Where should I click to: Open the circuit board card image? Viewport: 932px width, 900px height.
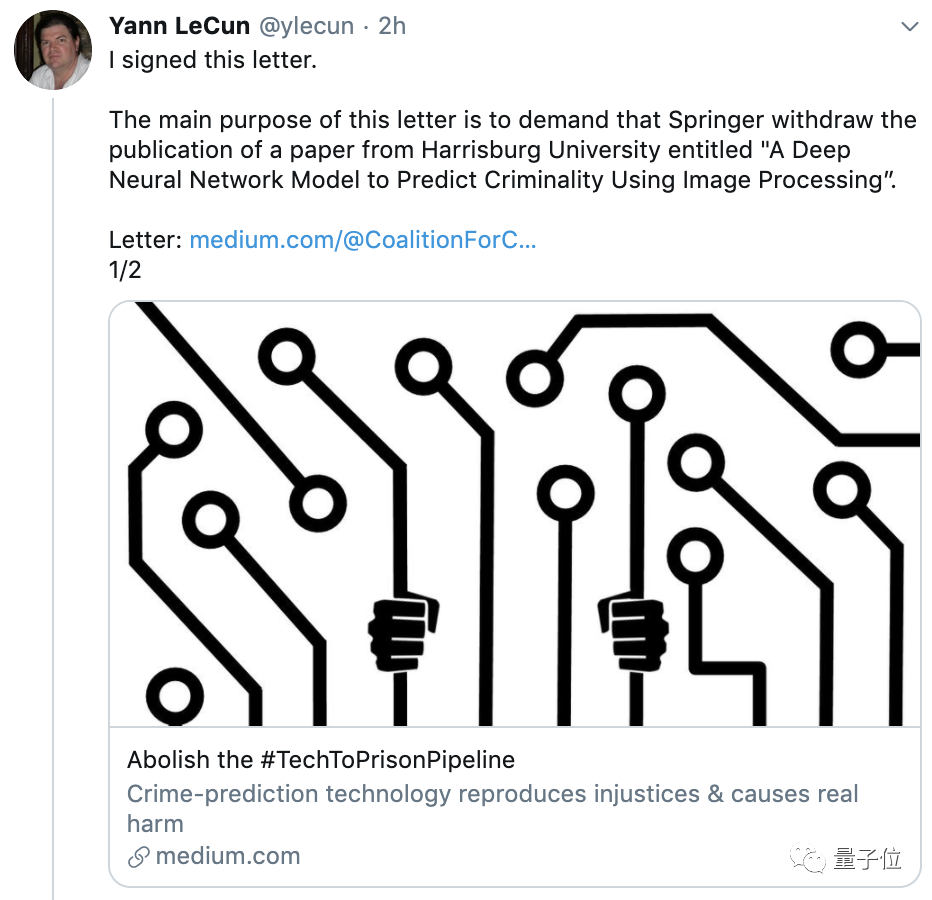(x=514, y=513)
